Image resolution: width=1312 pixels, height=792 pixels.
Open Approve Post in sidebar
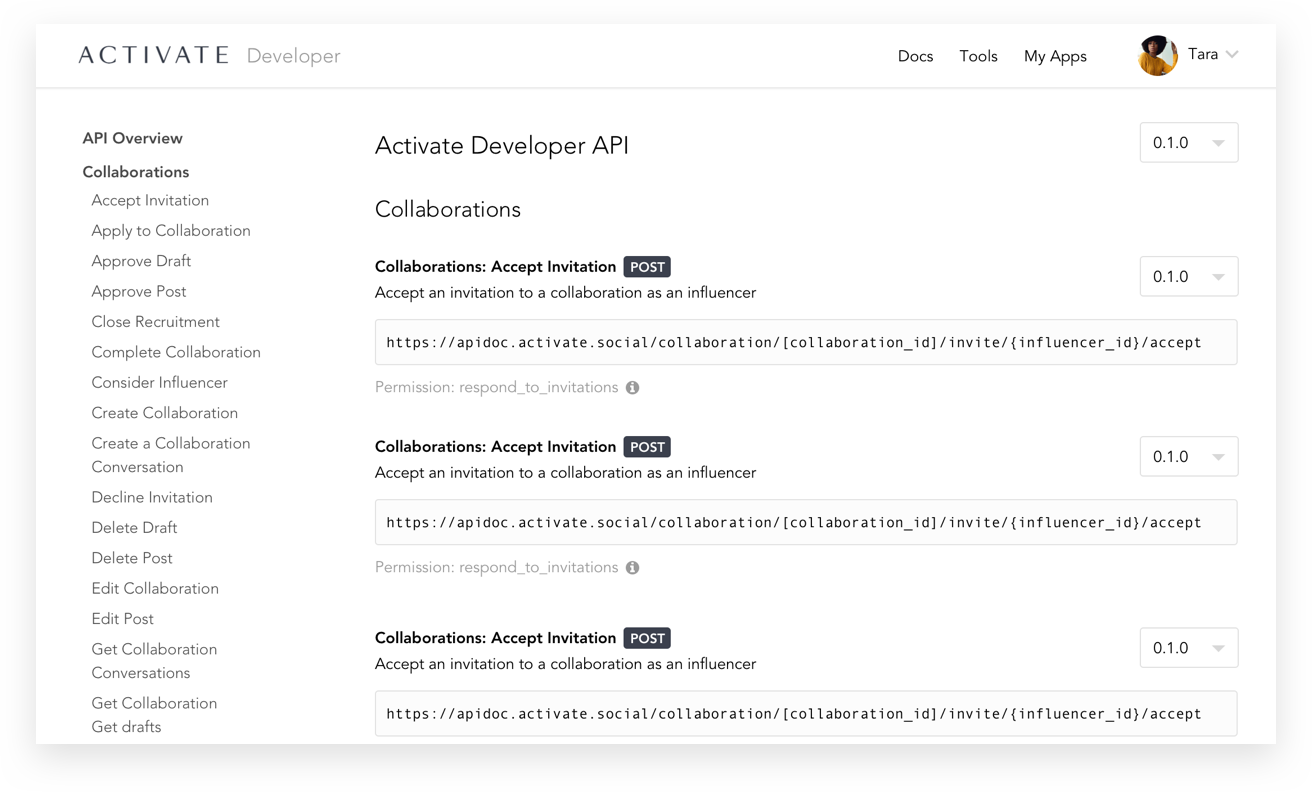[139, 292]
